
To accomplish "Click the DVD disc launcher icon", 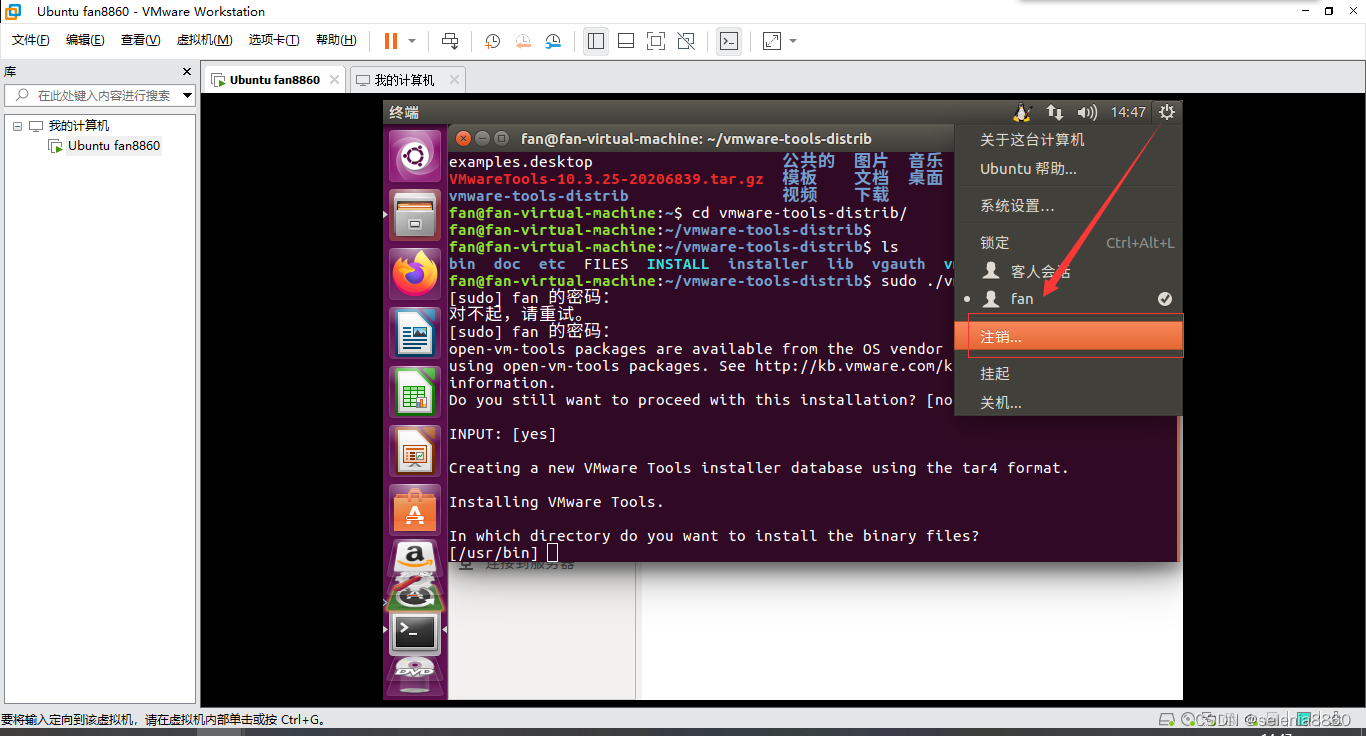I will coord(415,677).
